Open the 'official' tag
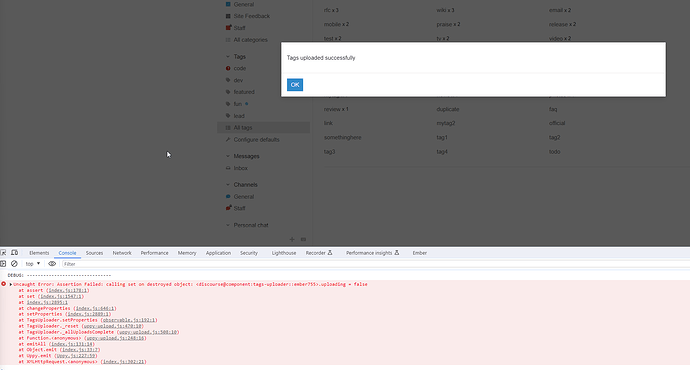The width and height of the screenshot is (690, 370). coord(557,123)
